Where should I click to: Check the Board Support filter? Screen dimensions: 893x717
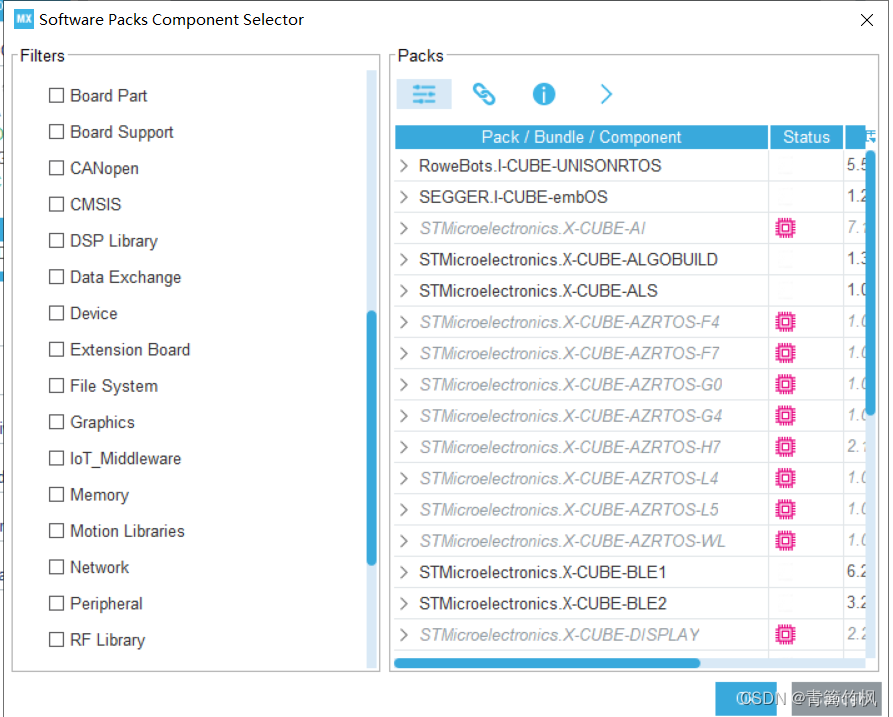tap(56, 132)
